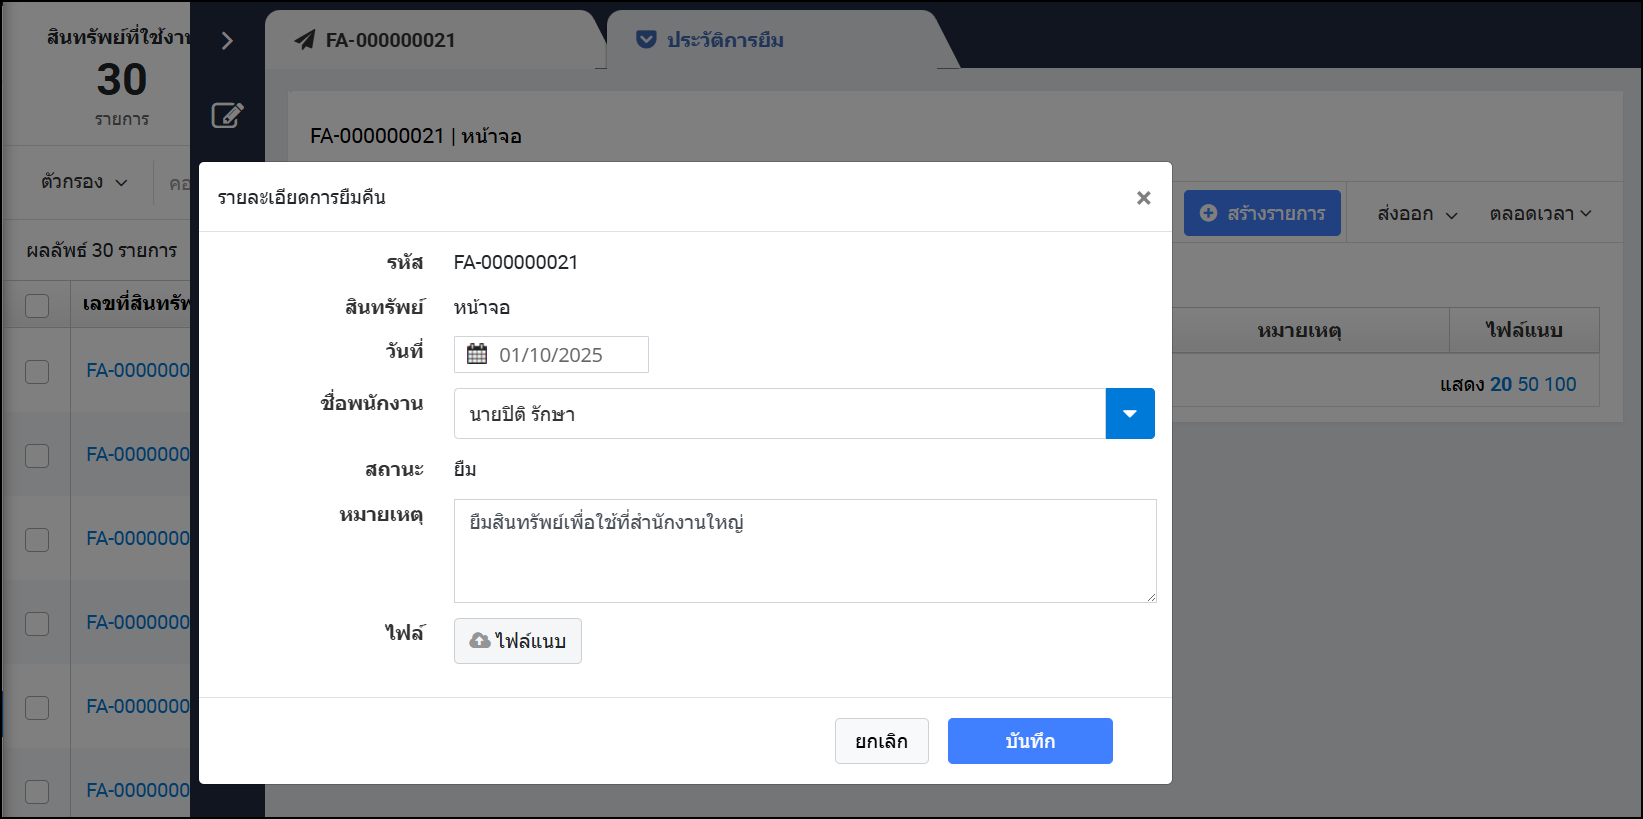Check the first asset row checkbox
1643x819 pixels.
[x=37, y=371]
